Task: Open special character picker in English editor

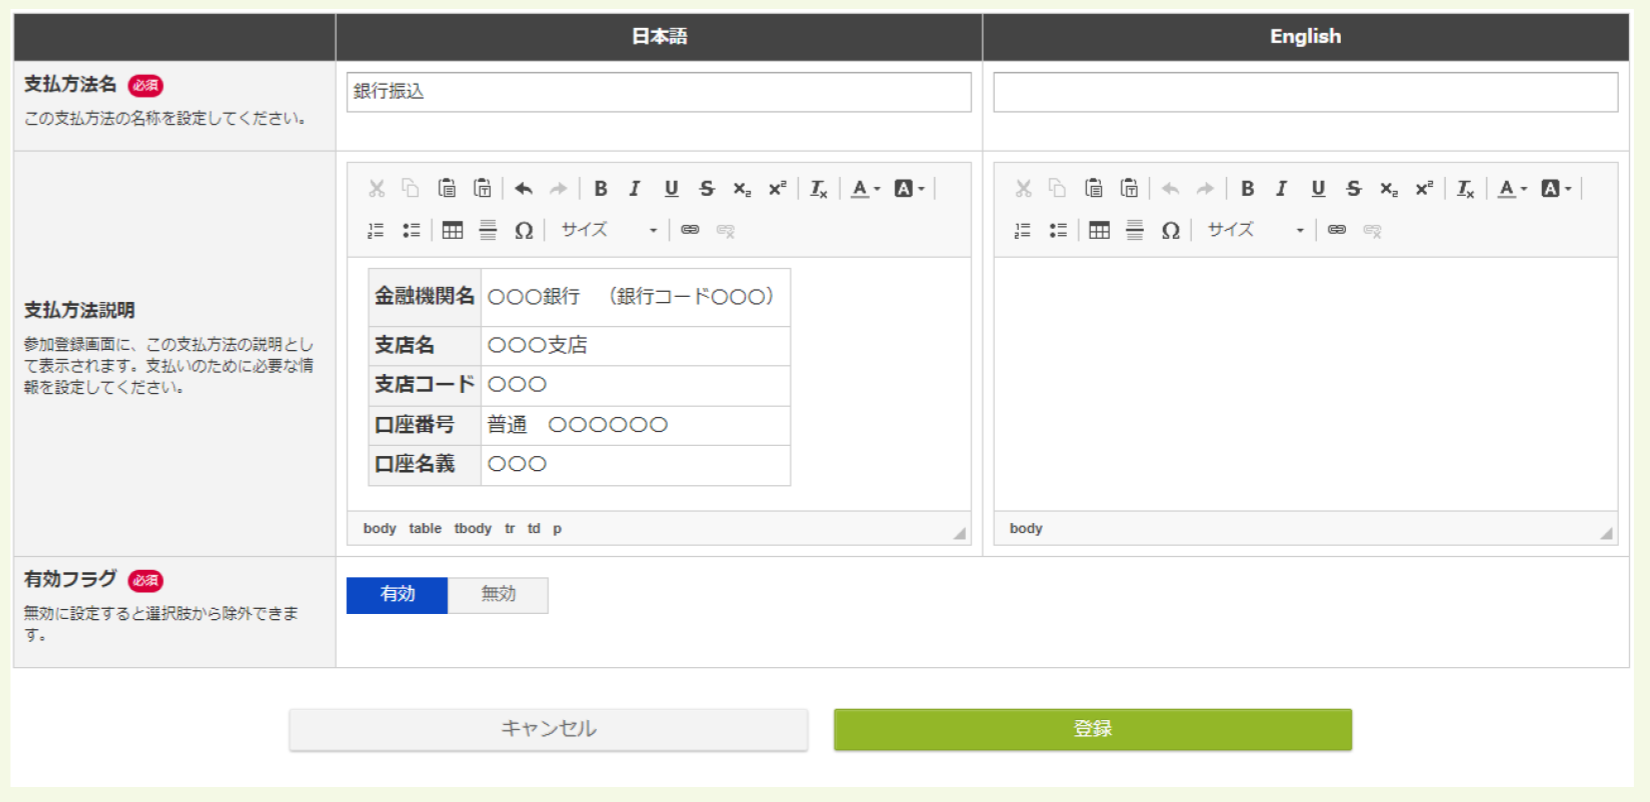Action: [1170, 230]
